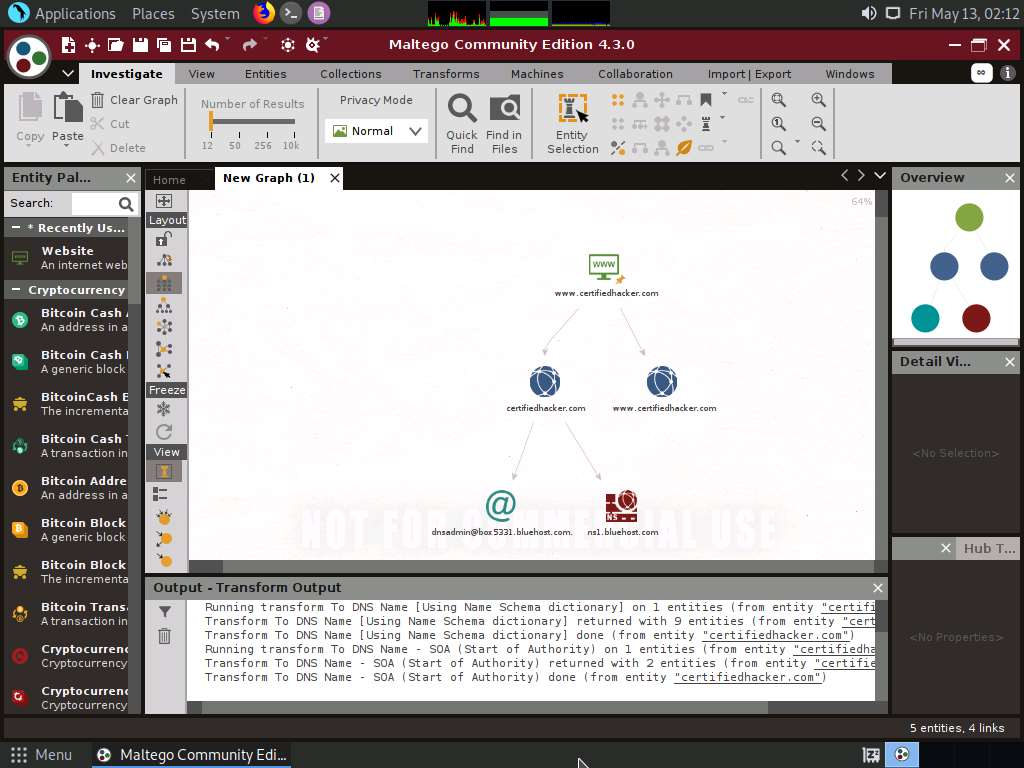1024x768 pixels.
Task: Click the Entity Palette search field
Action: click(x=94, y=204)
